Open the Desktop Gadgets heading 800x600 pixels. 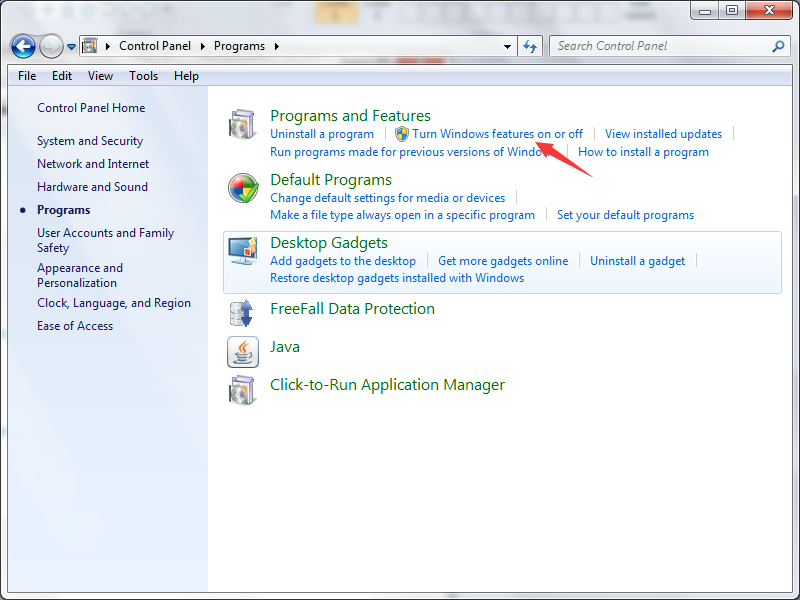[x=329, y=243]
